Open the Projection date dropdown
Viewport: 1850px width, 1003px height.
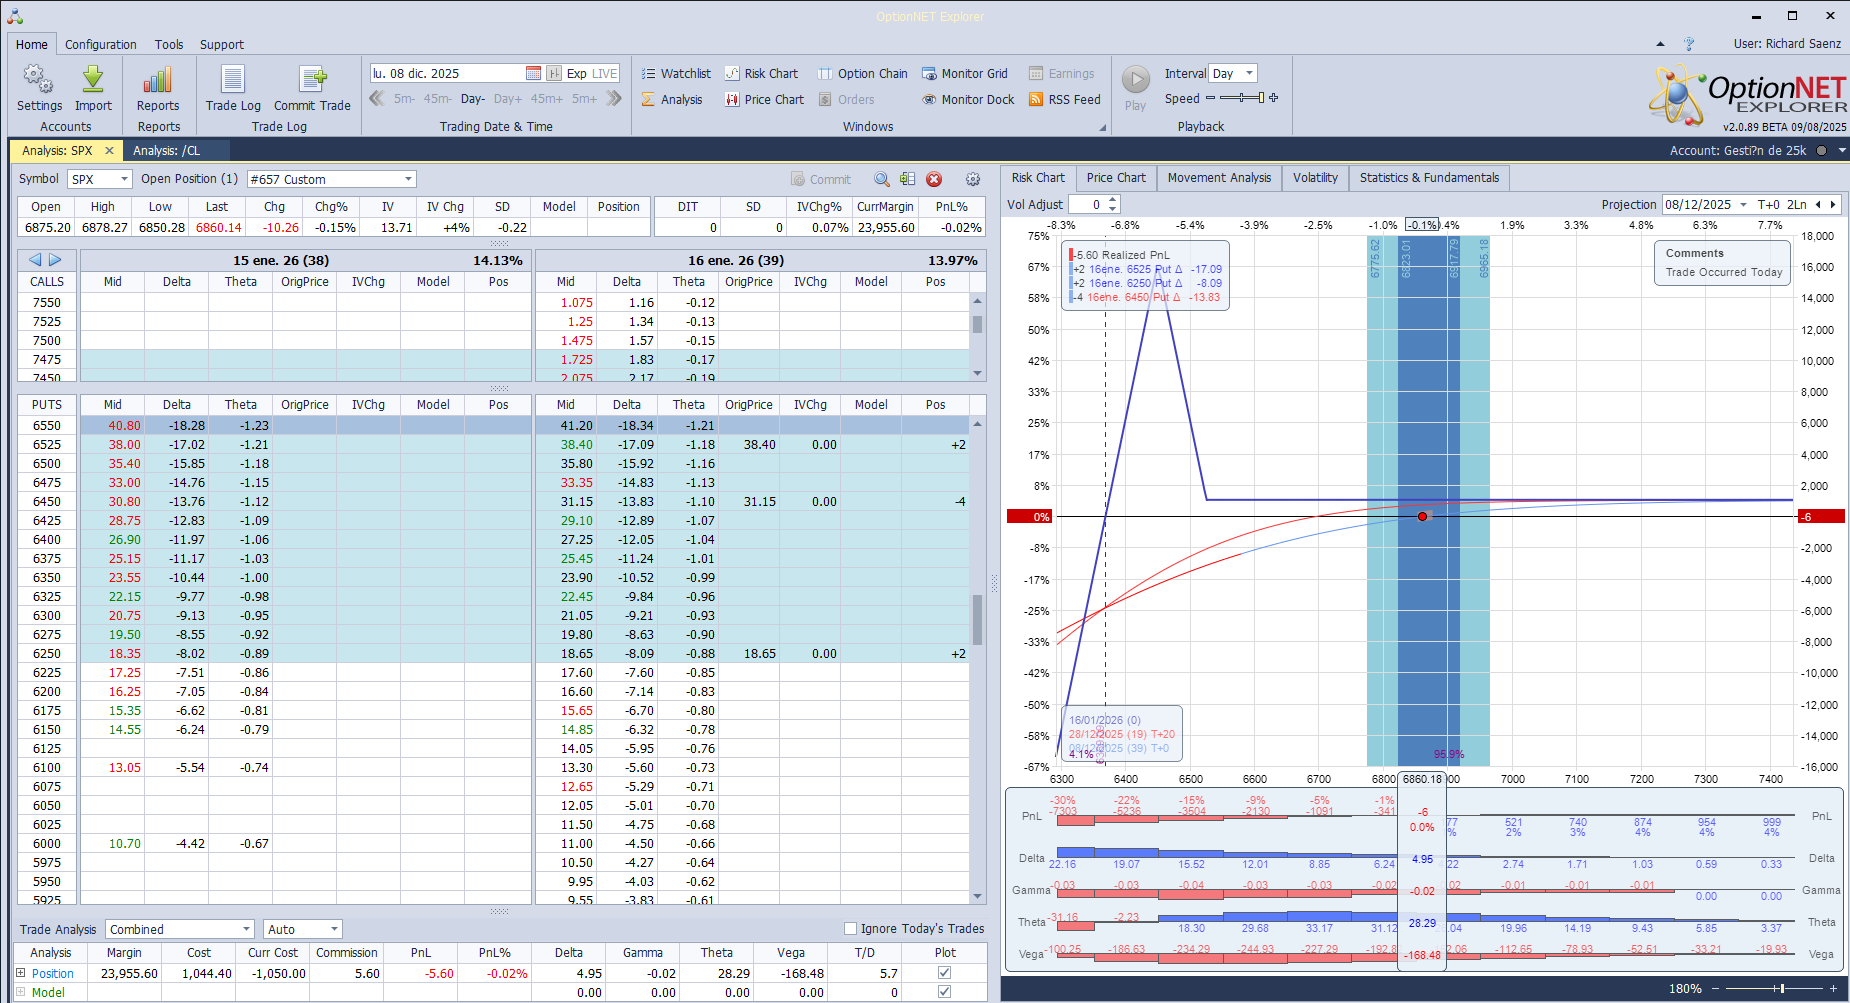[x=1743, y=204]
